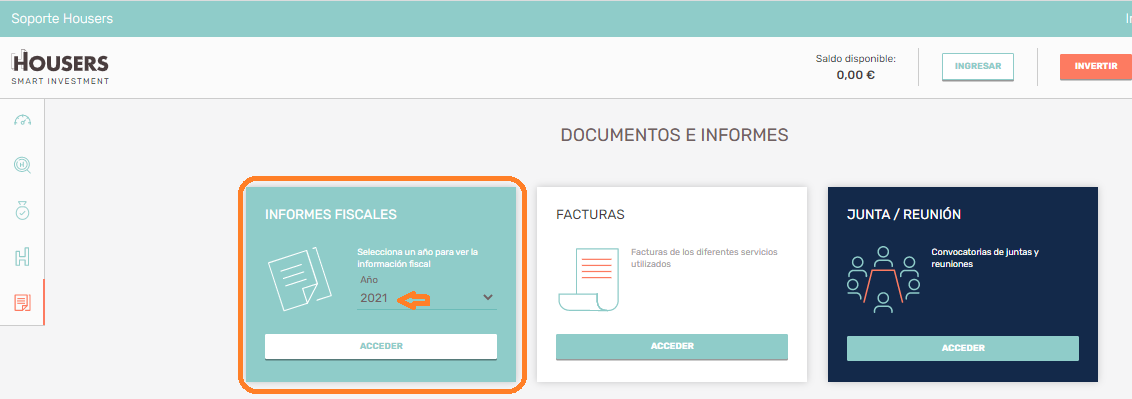Open the search magnifier icon in sidebar

coord(22,166)
